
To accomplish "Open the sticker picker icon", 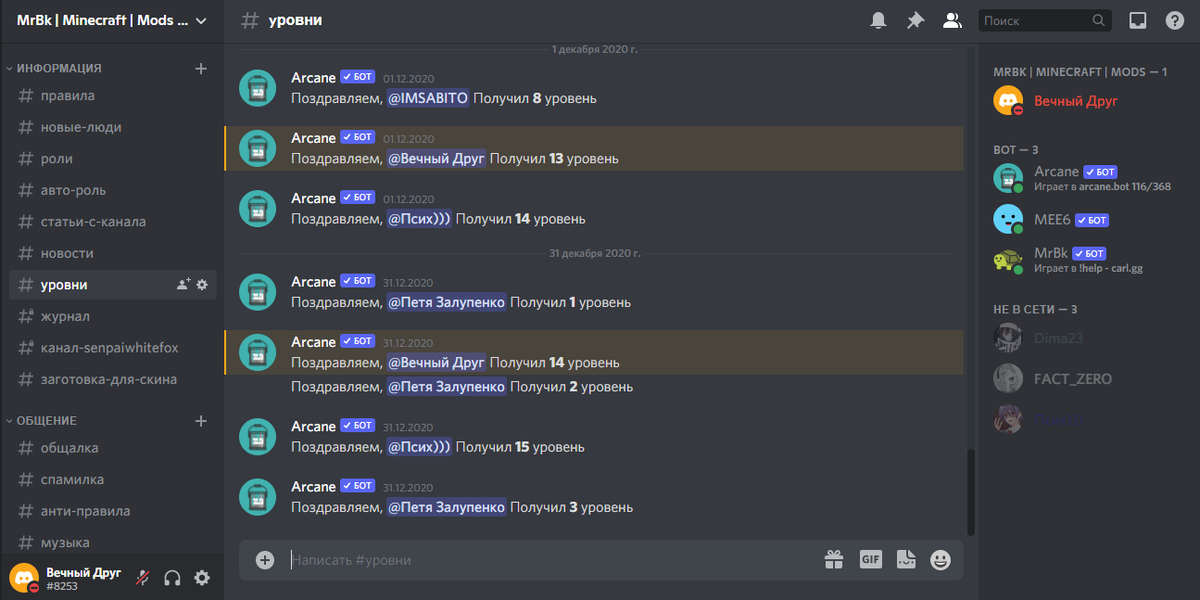I will 906,560.
